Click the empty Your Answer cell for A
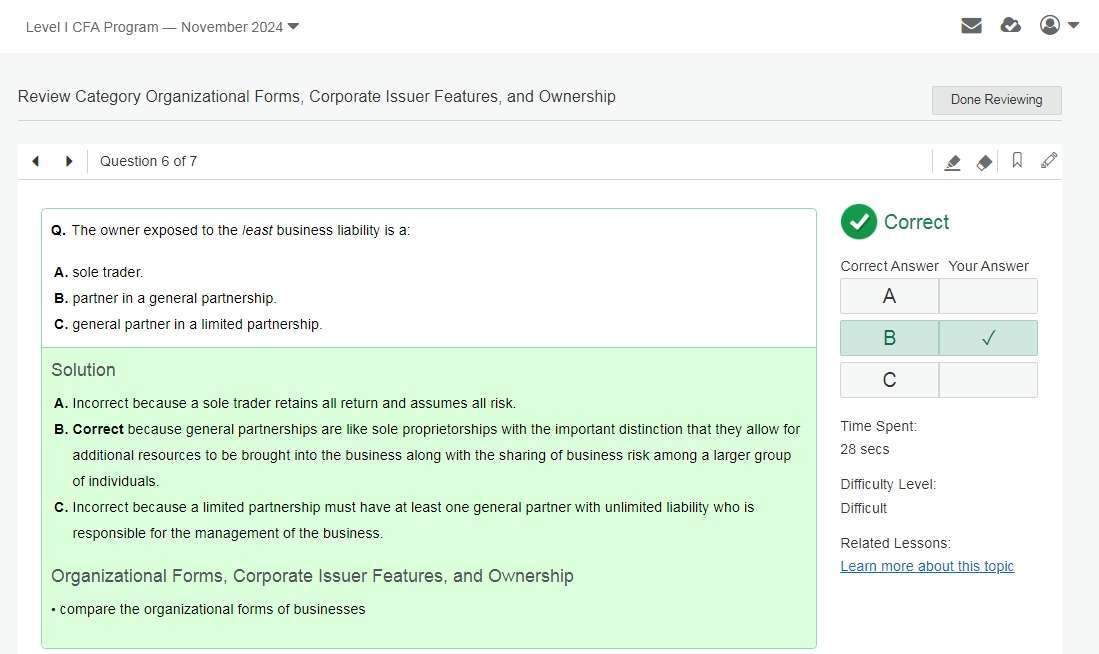This screenshot has height=654, width=1099. [x=988, y=296]
